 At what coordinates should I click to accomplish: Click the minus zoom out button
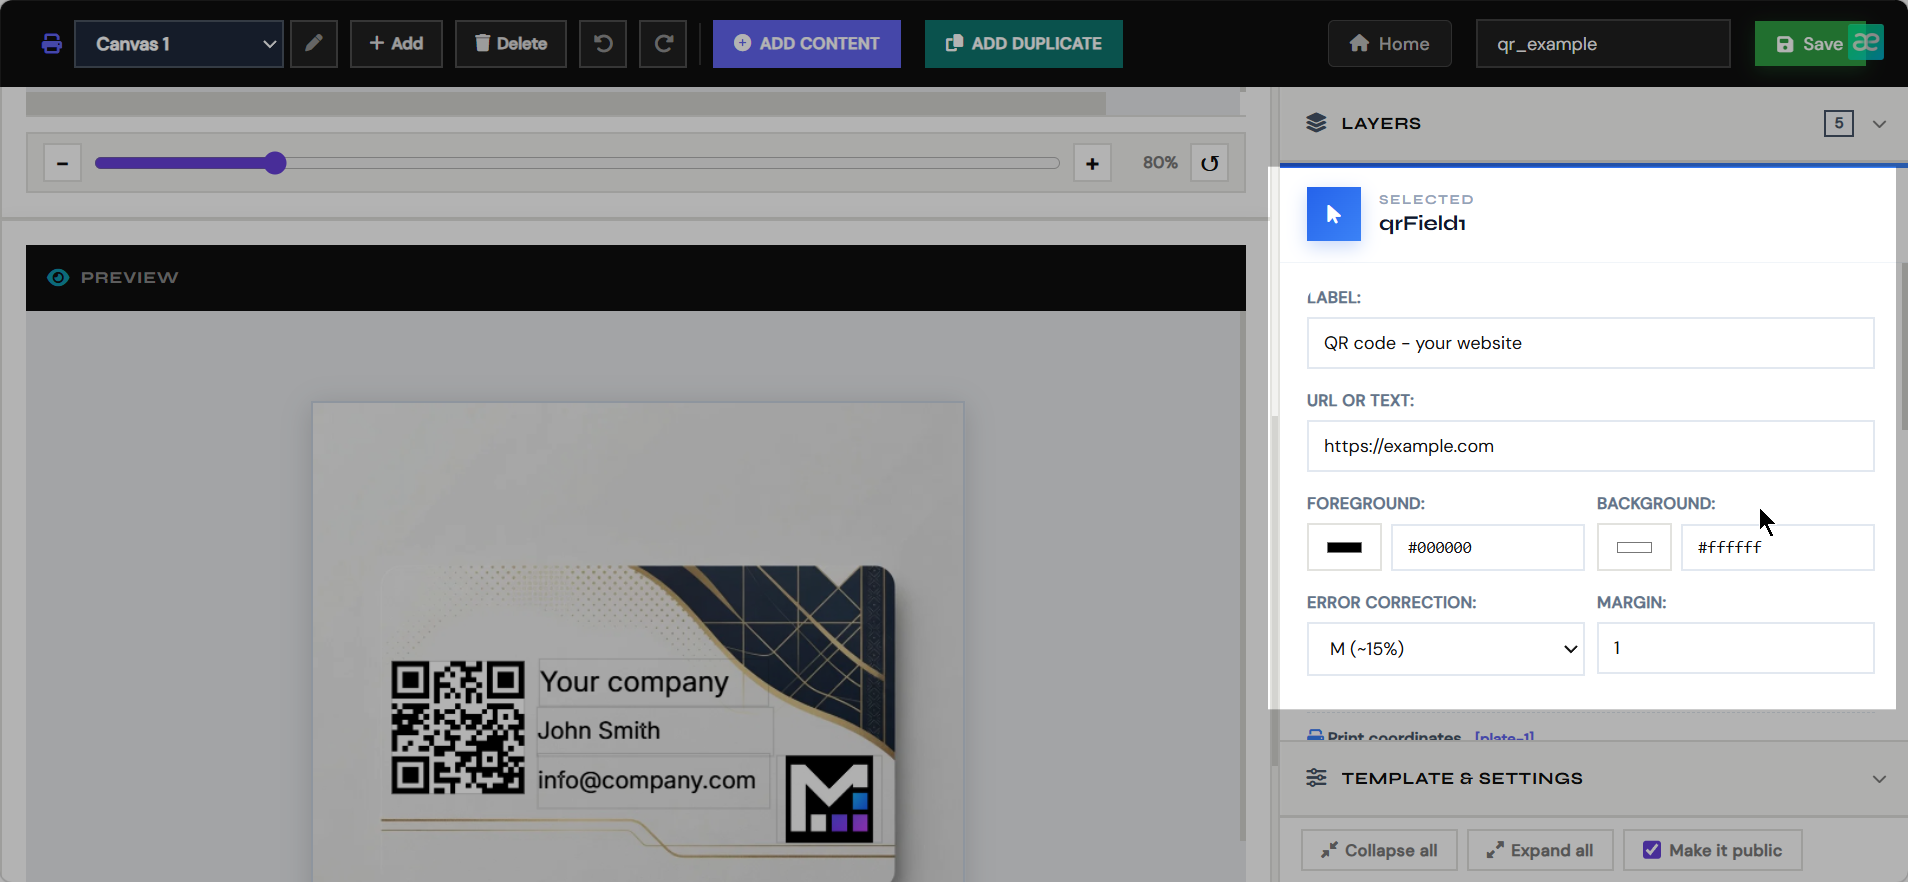click(62, 163)
